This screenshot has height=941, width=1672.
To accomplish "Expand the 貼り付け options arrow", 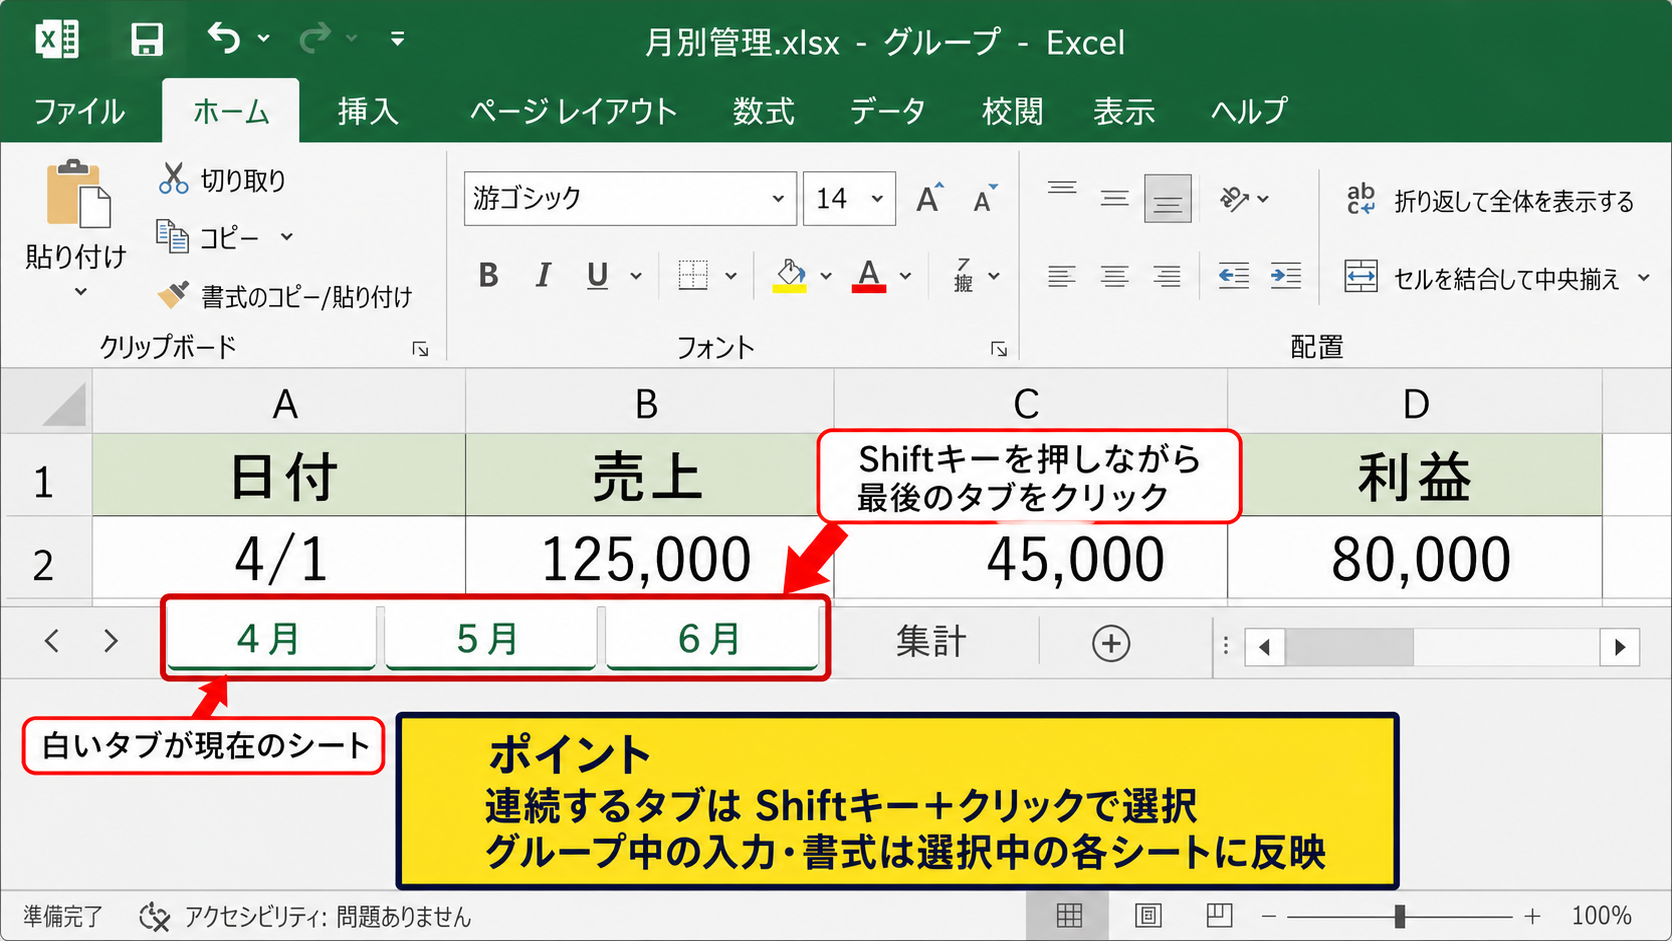I will pyautogui.click(x=81, y=292).
